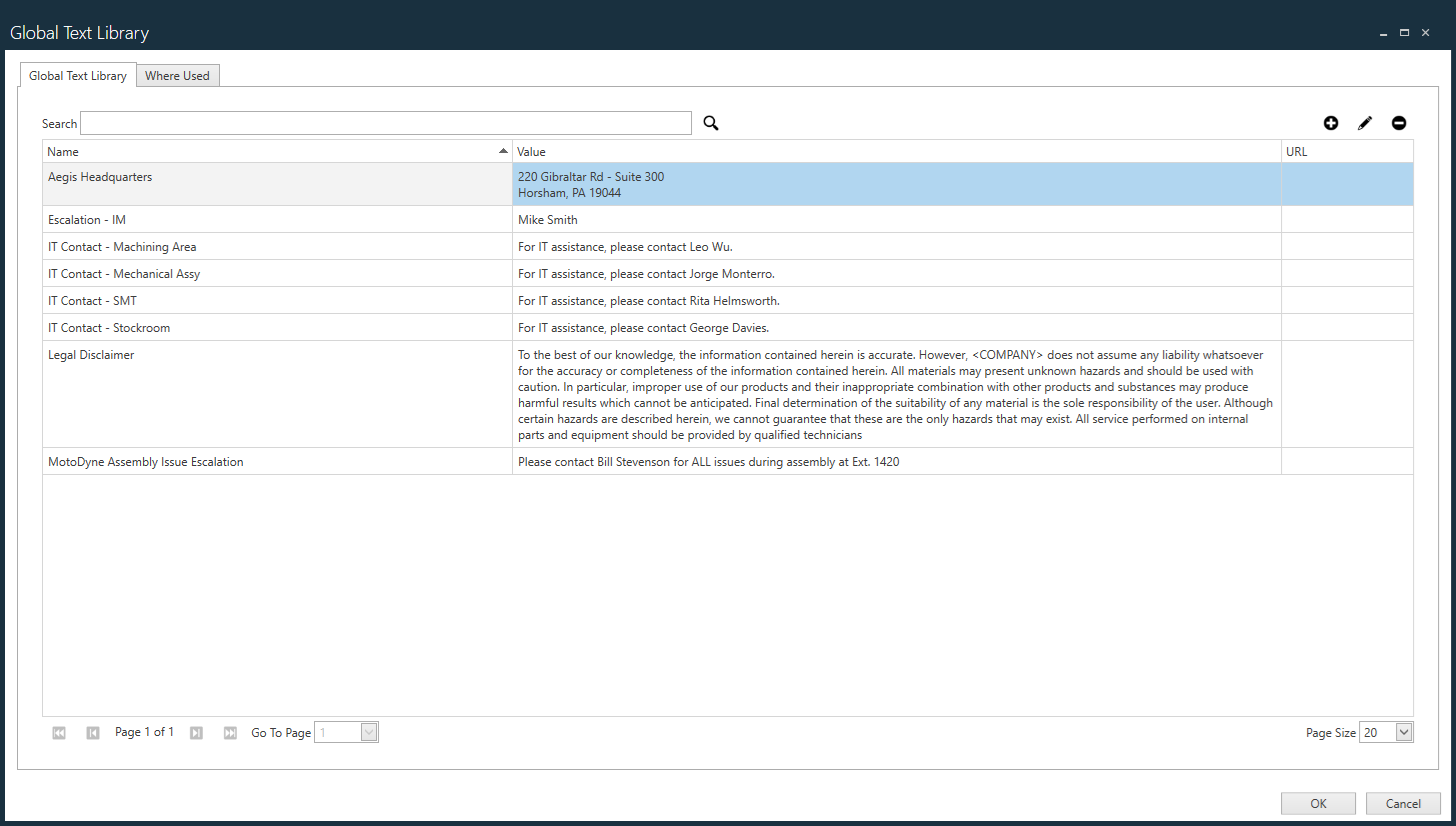Image resolution: width=1456 pixels, height=826 pixels.
Task: Click inside the Search field
Action: point(385,122)
